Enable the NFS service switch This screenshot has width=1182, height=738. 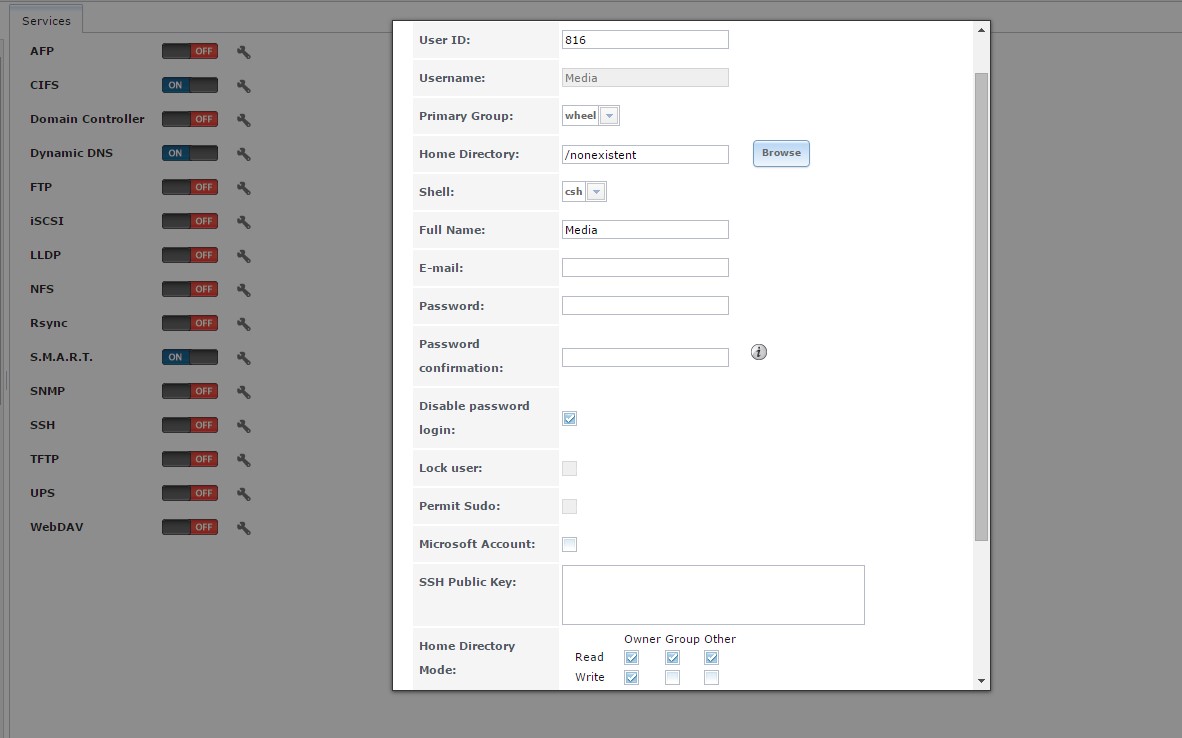[190, 289]
